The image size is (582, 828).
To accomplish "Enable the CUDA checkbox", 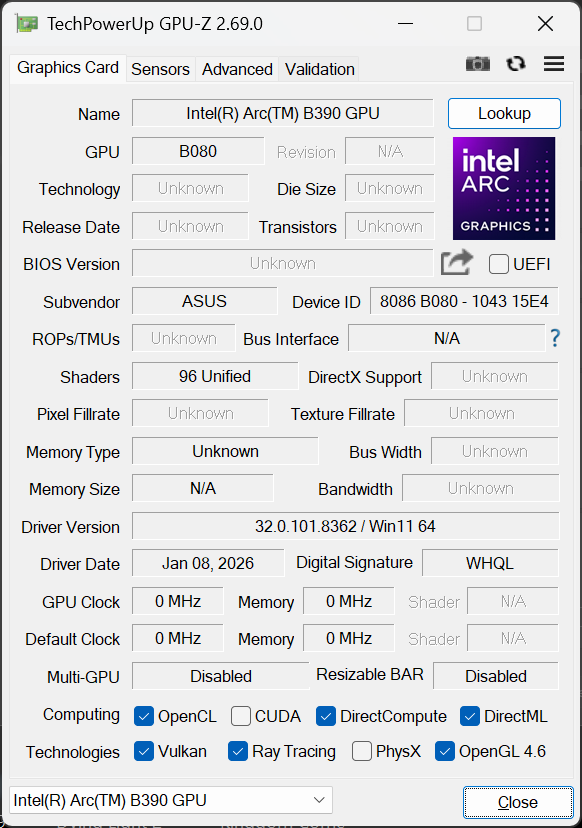I will 240,716.
